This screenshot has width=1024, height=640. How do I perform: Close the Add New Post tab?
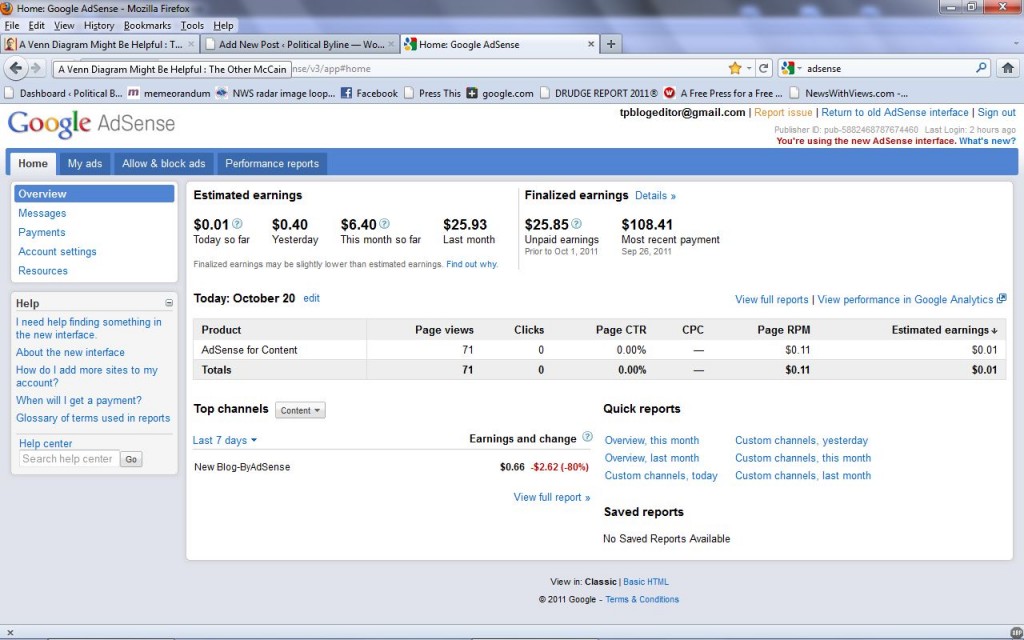(x=391, y=44)
